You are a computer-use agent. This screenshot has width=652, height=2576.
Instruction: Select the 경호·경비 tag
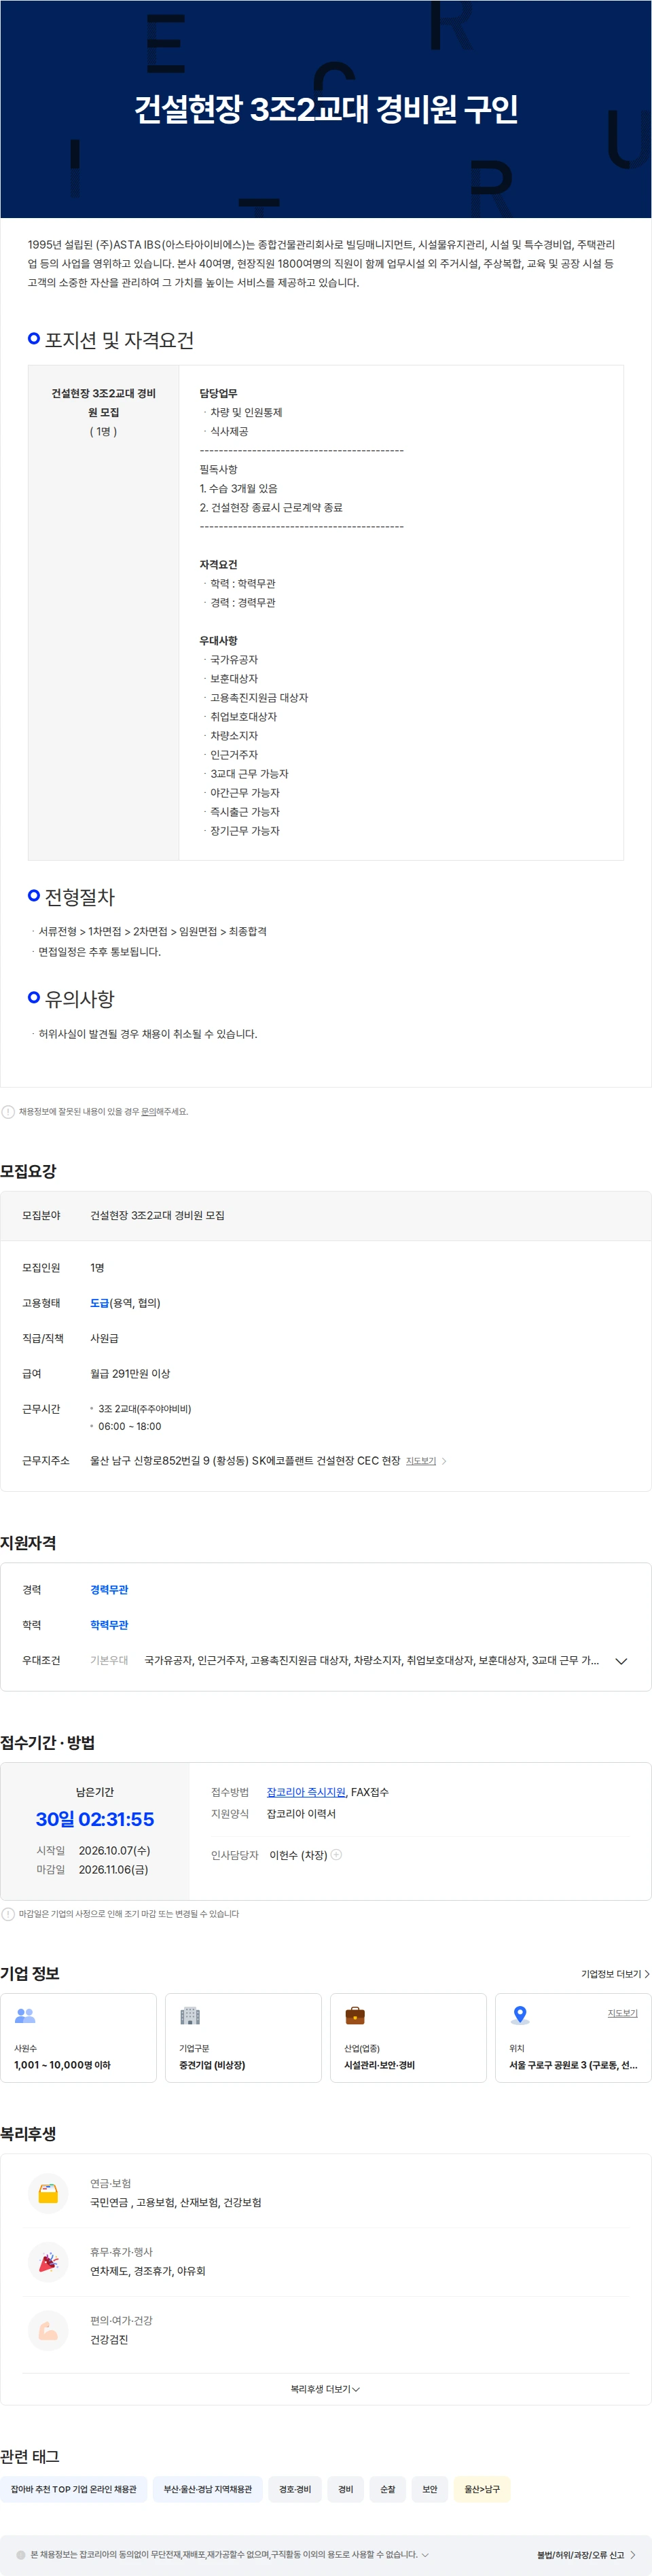[295, 2488]
